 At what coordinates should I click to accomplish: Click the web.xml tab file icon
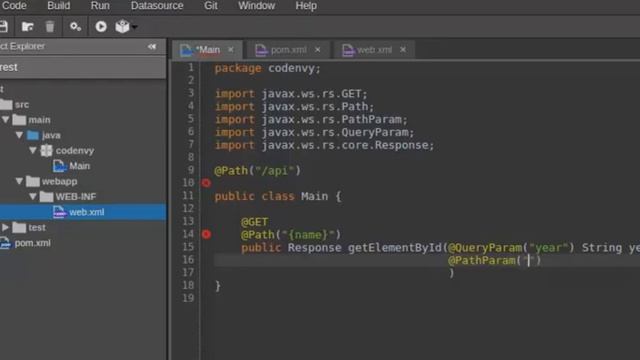click(347, 50)
